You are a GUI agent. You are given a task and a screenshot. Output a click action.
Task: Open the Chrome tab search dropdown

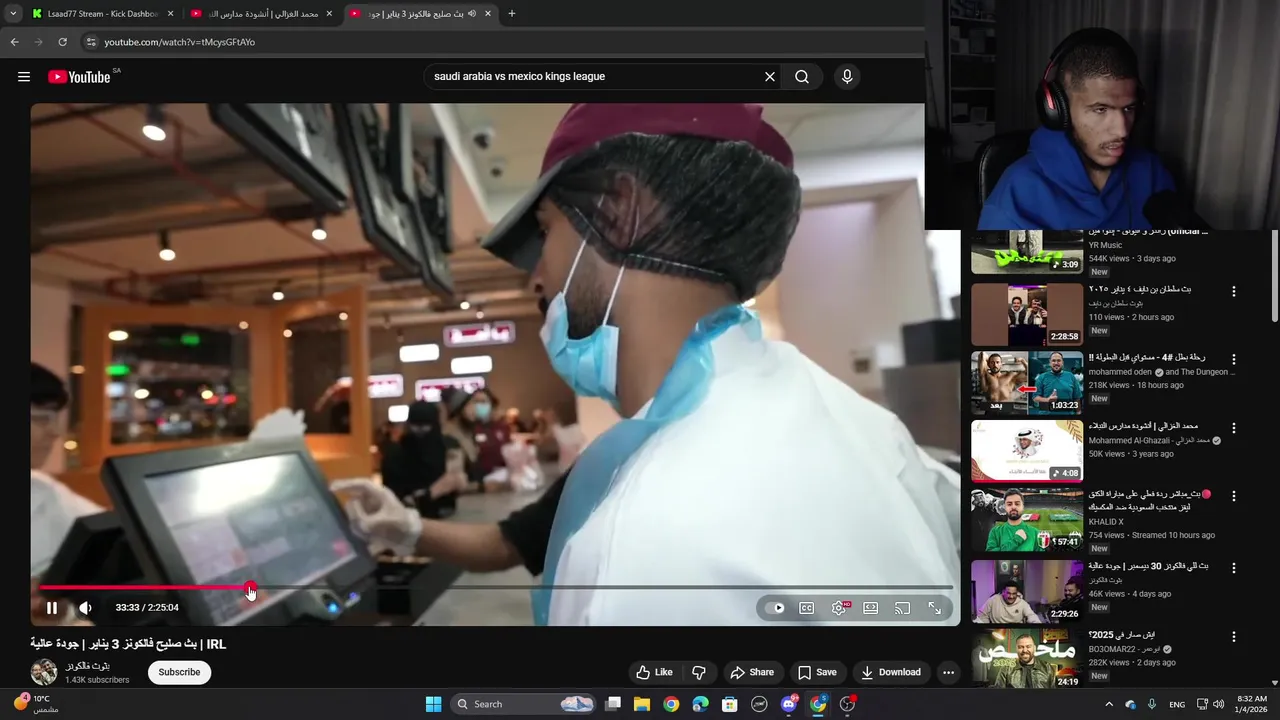[13, 14]
